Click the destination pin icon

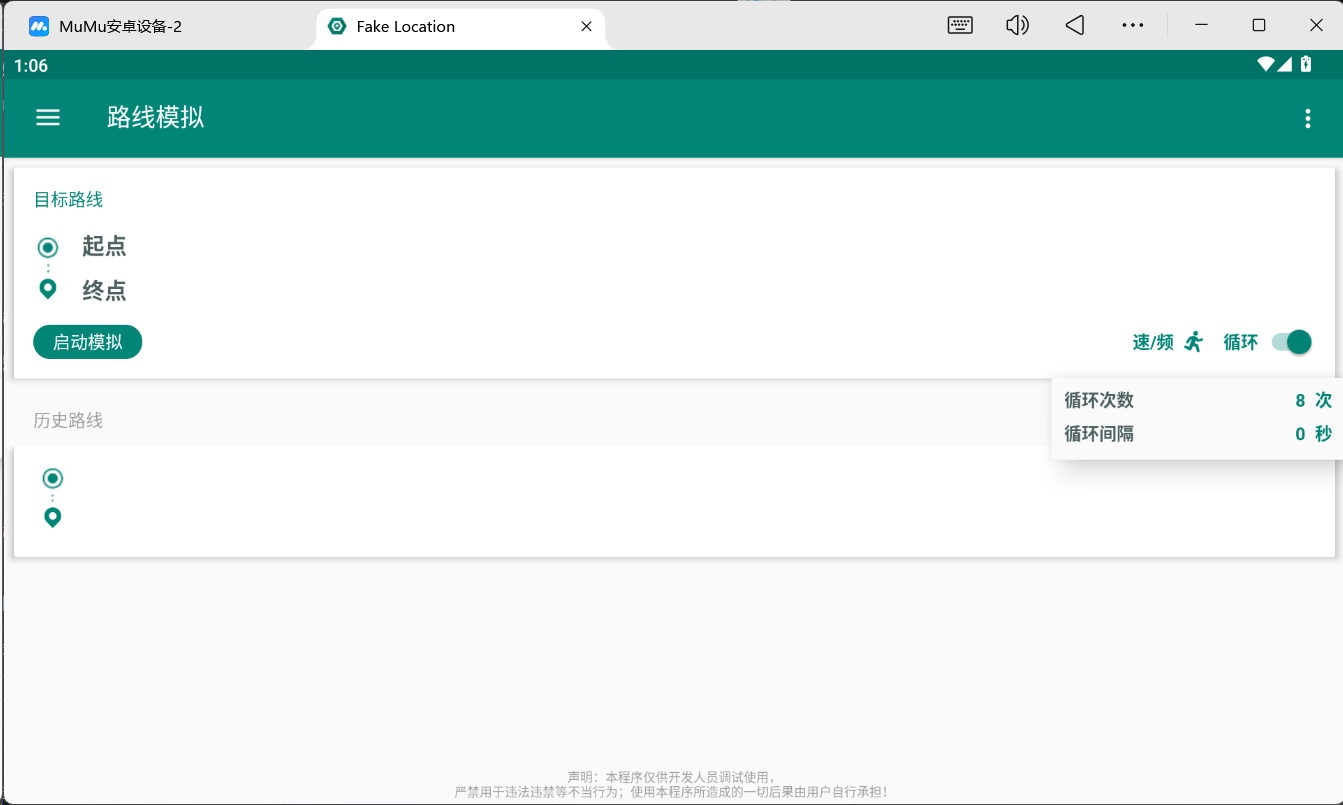click(47, 290)
